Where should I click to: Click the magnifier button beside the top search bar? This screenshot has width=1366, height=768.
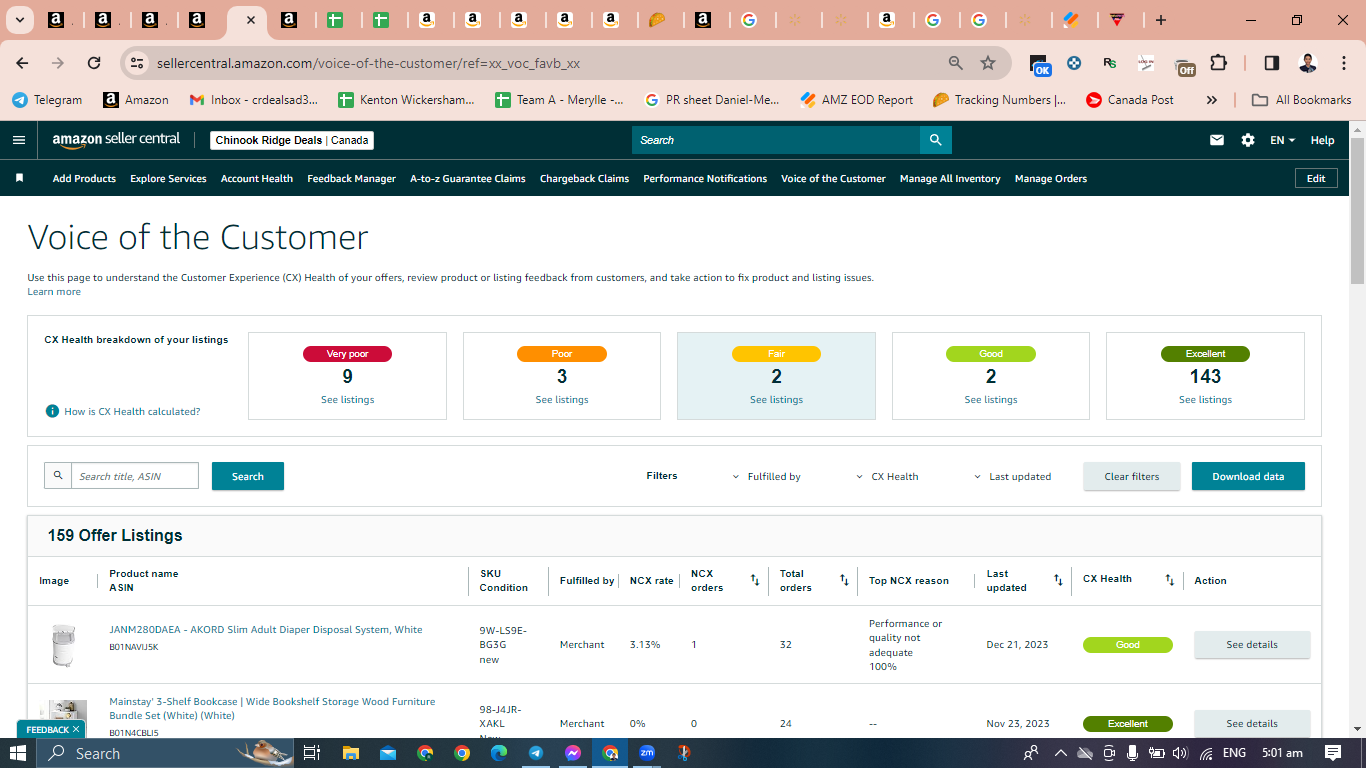[x=935, y=140]
